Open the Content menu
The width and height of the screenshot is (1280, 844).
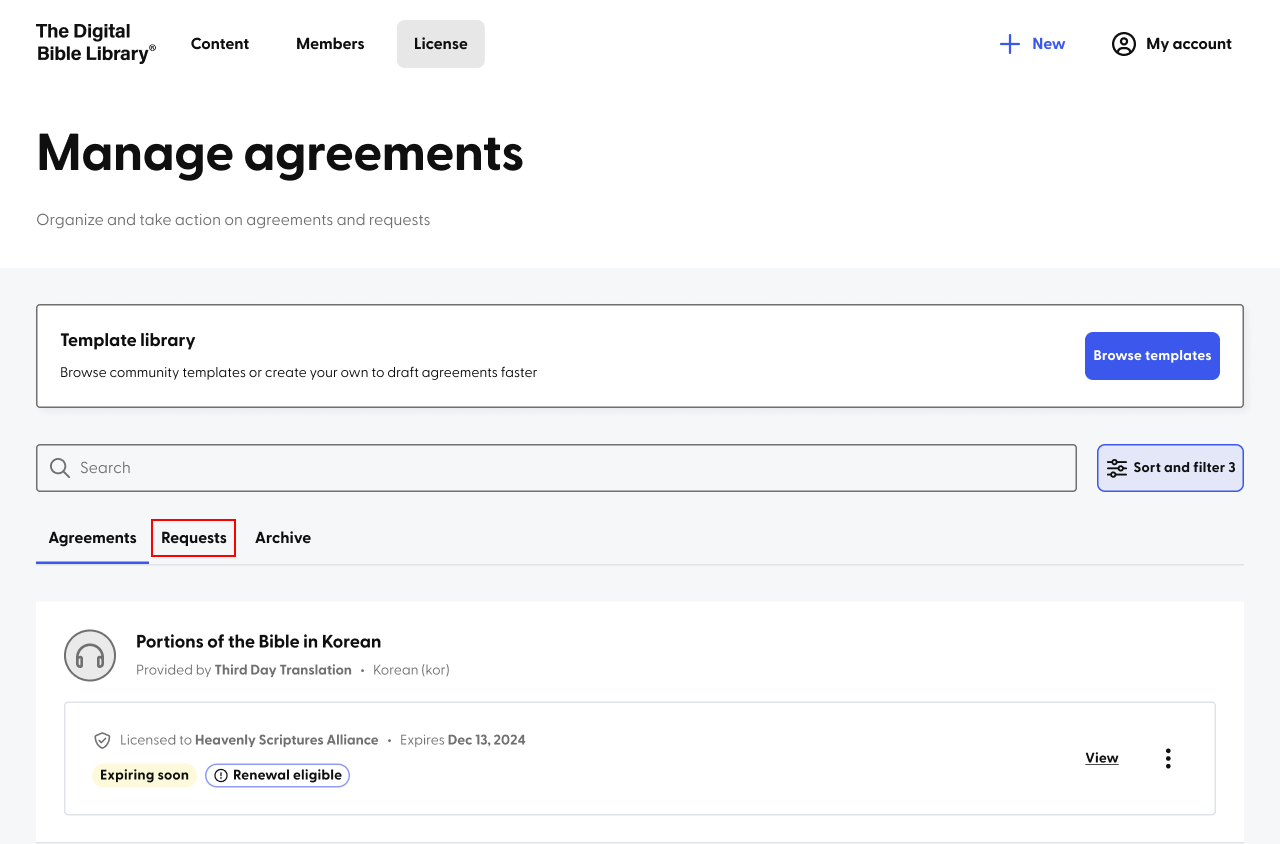pyautogui.click(x=220, y=44)
